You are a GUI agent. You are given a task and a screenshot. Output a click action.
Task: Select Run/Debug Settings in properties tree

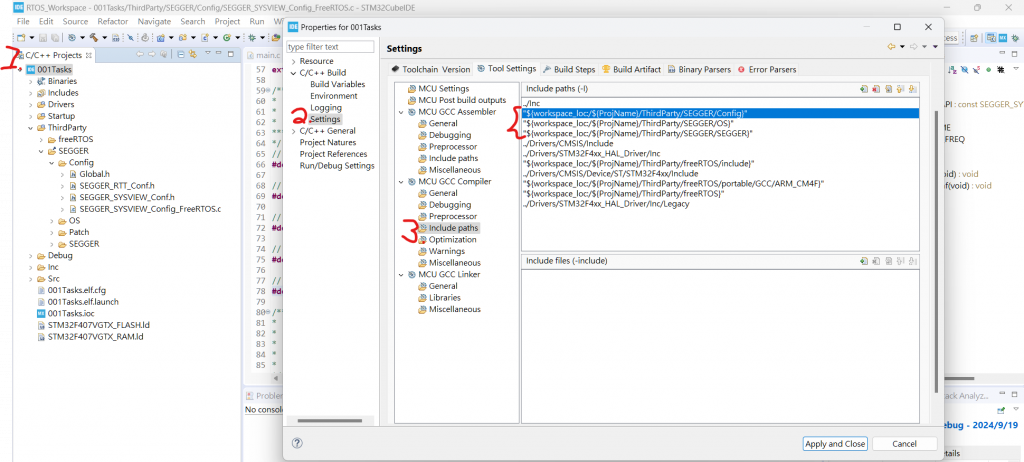(337, 166)
